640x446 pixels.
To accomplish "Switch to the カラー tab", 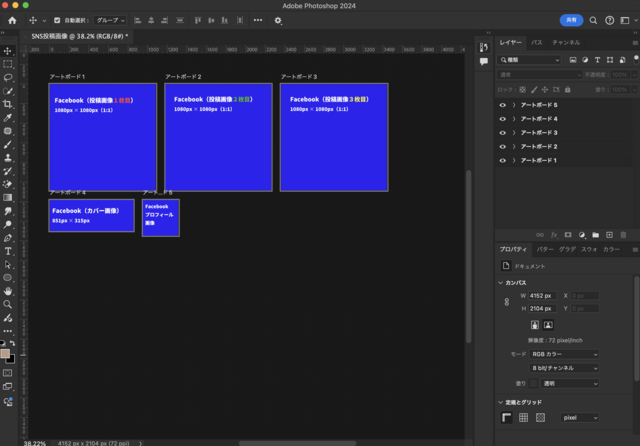I will [x=611, y=249].
